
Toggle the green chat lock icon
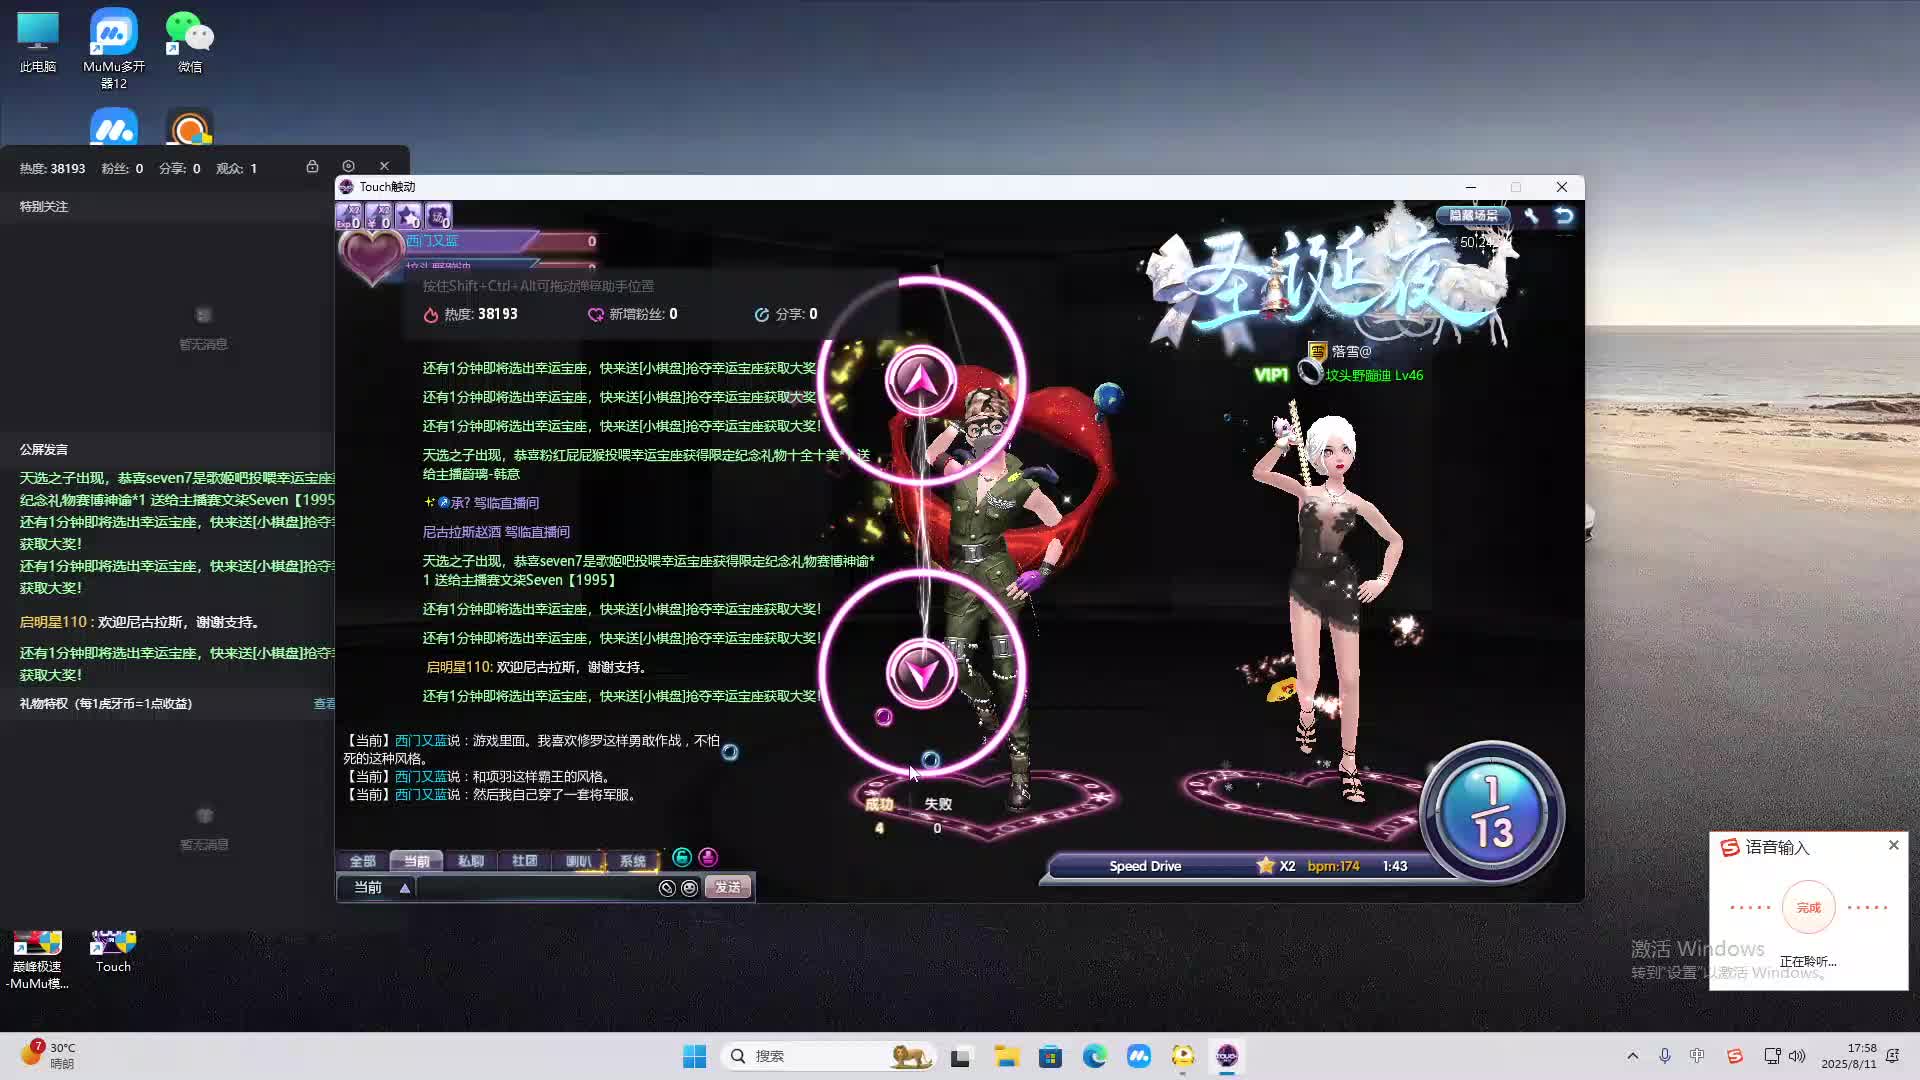(682, 858)
